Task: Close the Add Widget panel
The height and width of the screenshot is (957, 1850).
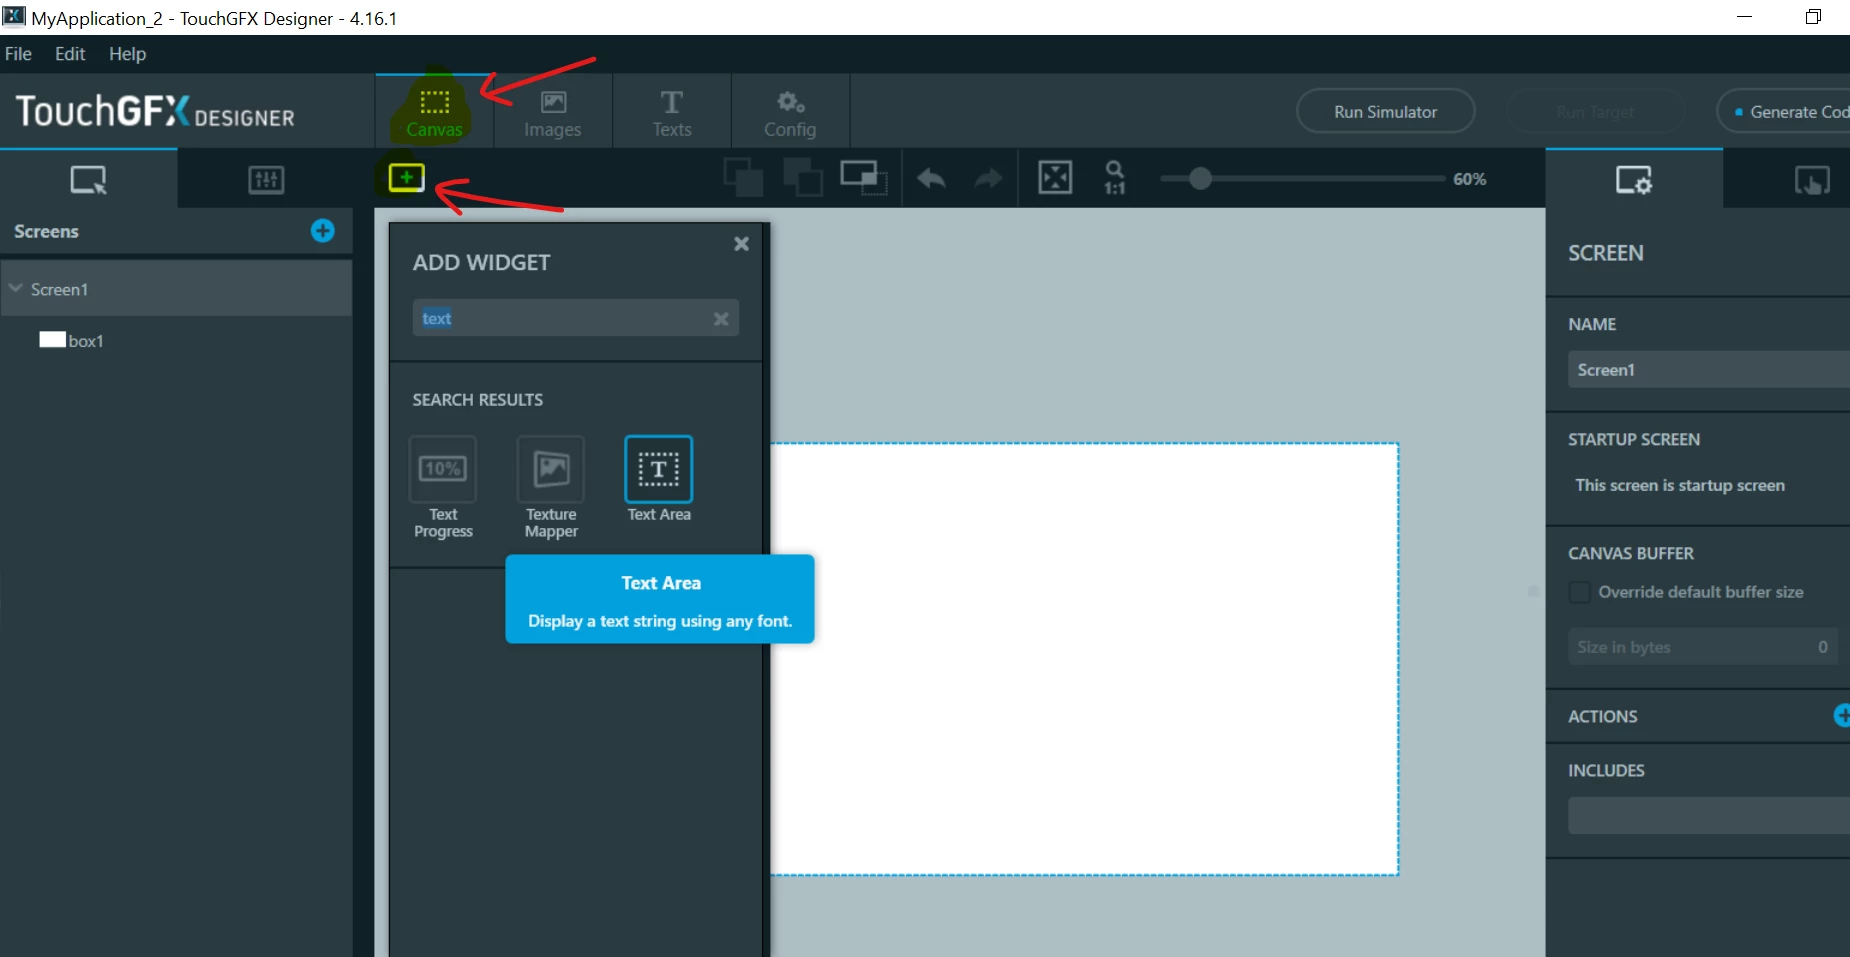Action: point(741,244)
